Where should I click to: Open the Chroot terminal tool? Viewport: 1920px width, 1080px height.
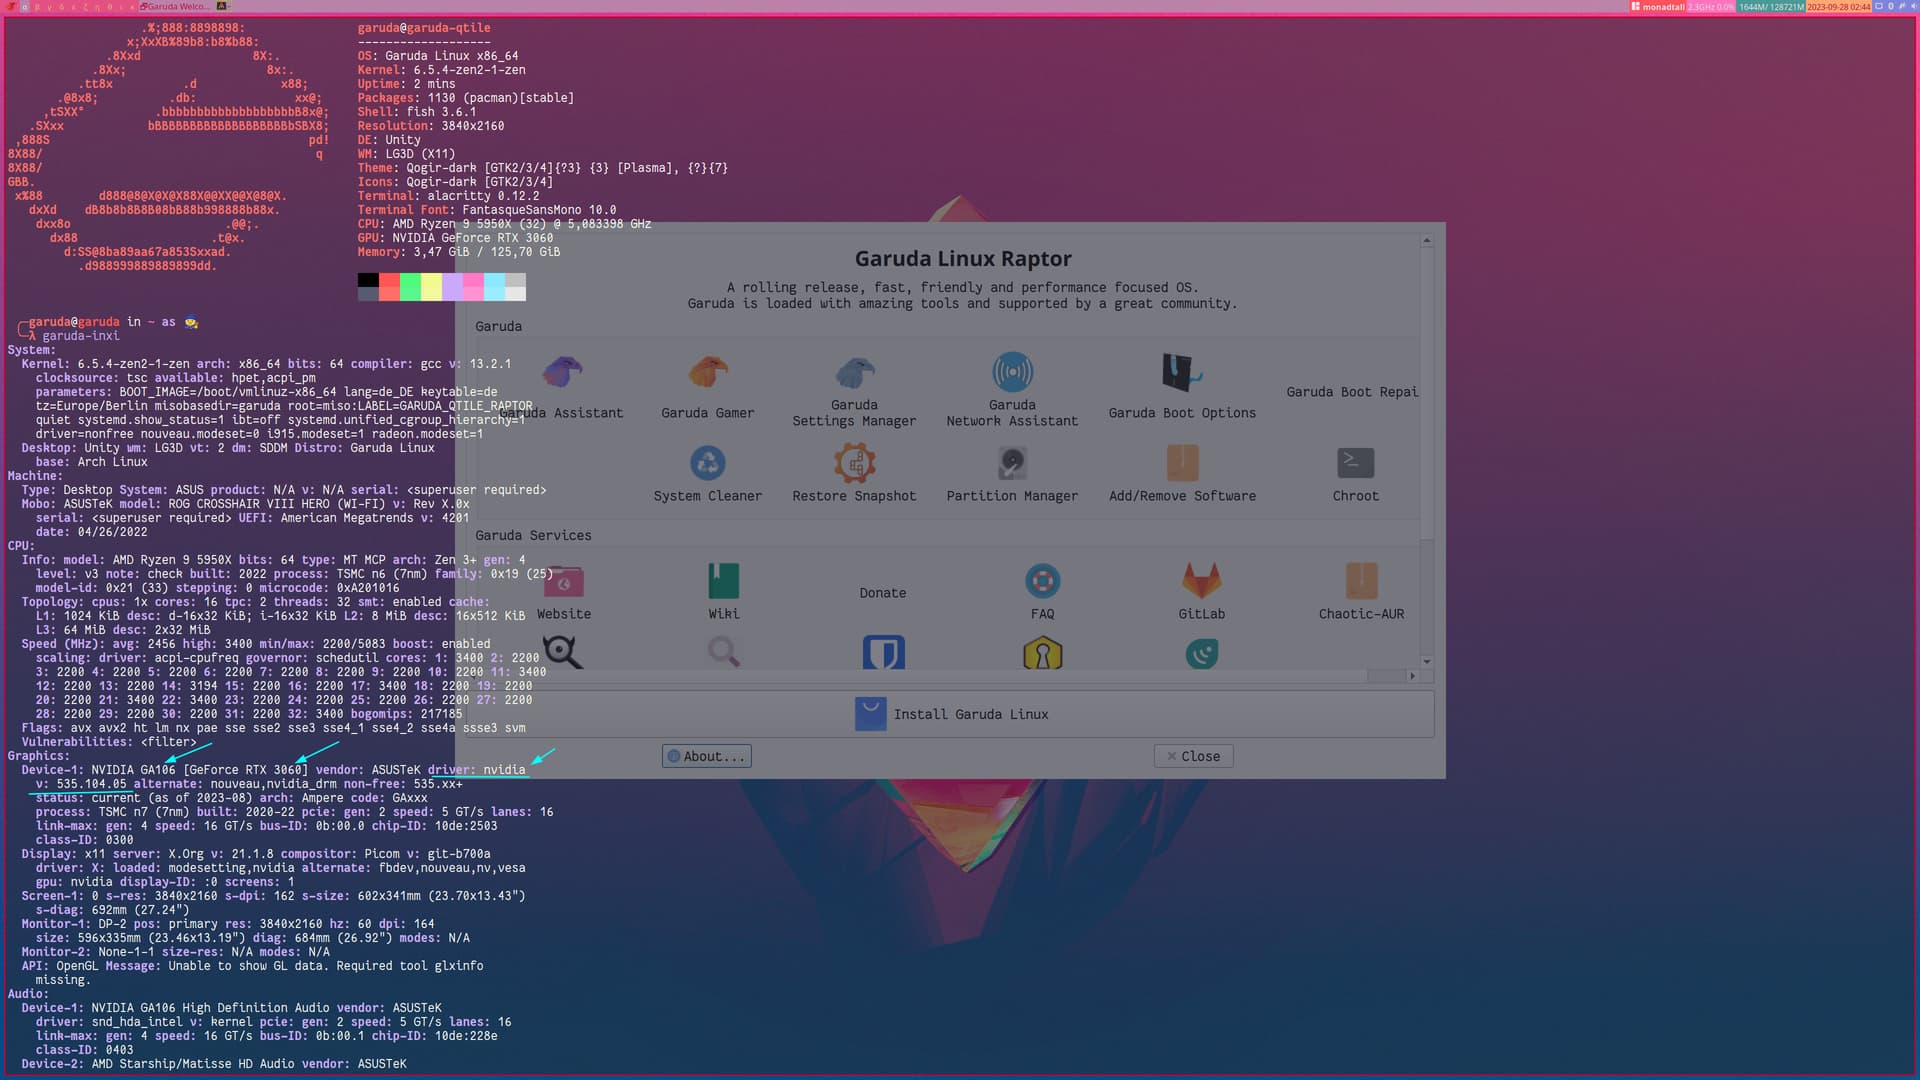[x=1355, y=473]
